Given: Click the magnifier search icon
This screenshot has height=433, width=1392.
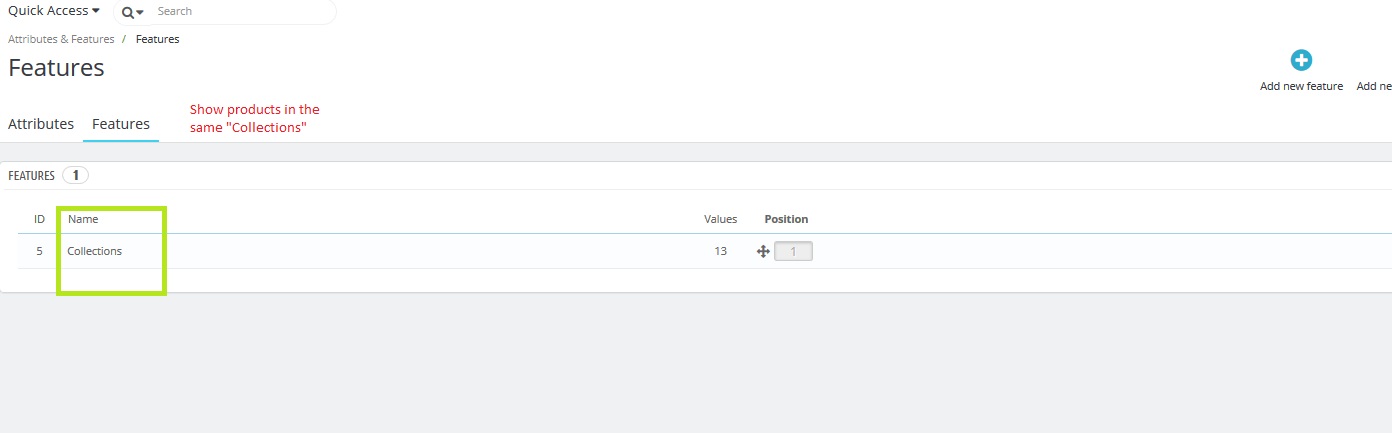Looking at the screenshot, I should pos(129,12).
